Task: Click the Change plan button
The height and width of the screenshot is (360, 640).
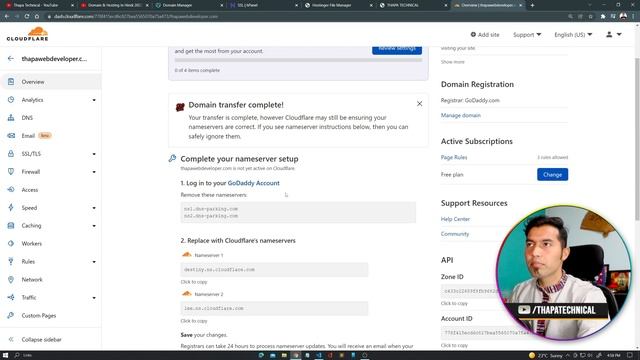Action: 552,174
